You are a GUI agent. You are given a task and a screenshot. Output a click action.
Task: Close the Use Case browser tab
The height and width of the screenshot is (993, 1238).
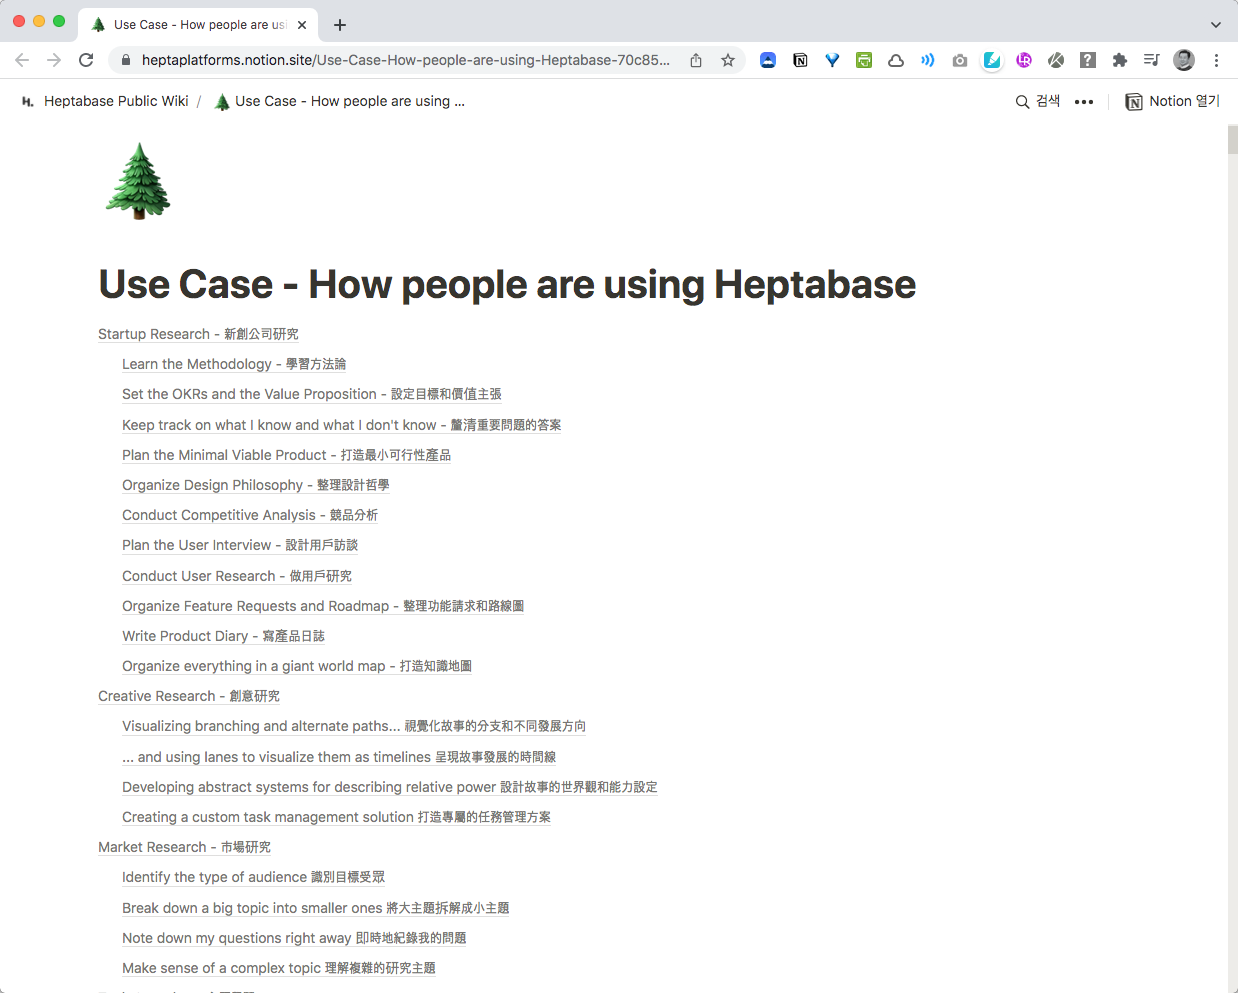(302, 25)
